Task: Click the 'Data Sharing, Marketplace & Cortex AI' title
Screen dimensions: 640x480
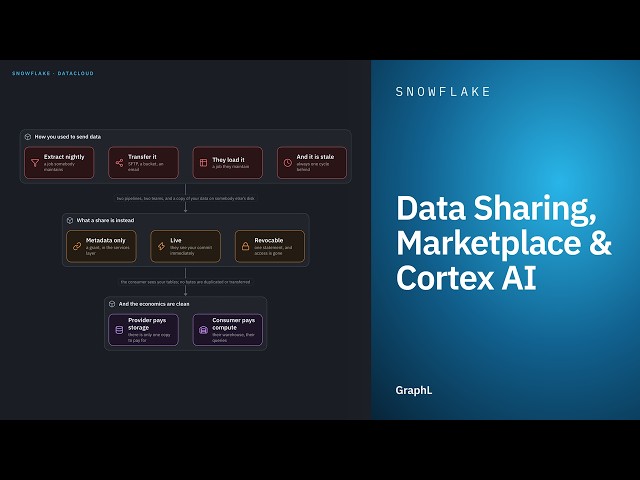Action: pos(504,242)
